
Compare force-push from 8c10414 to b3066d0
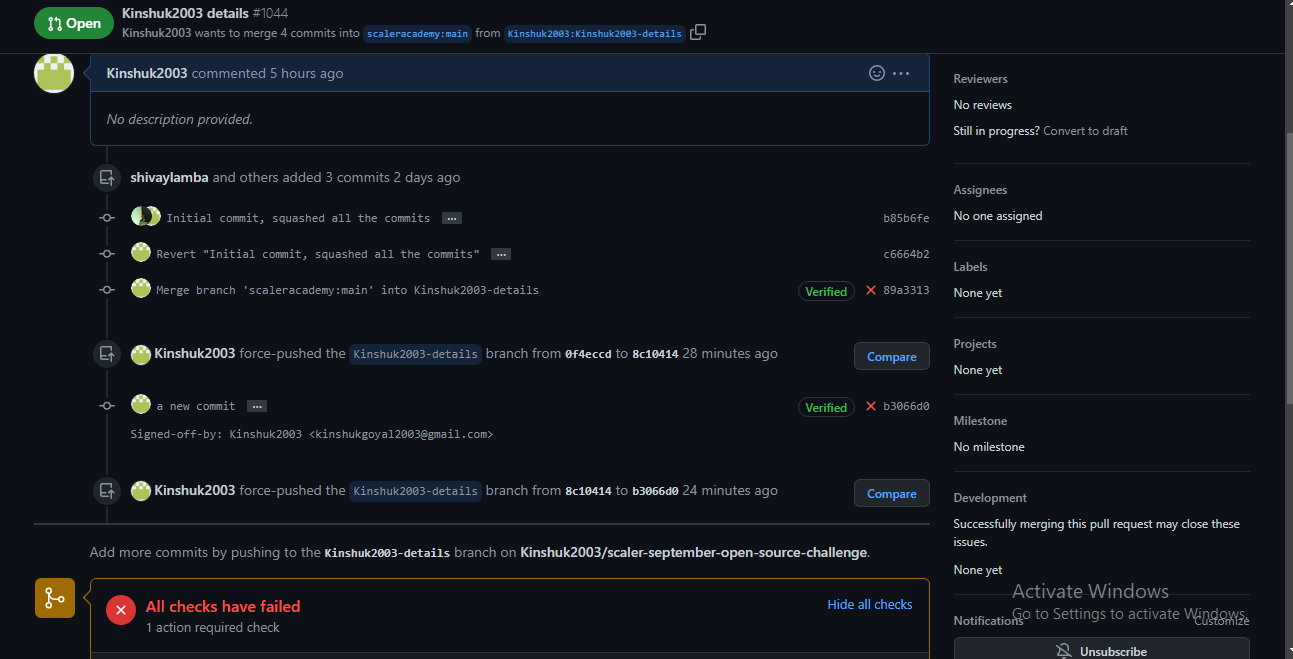click(x=892, y=493)
